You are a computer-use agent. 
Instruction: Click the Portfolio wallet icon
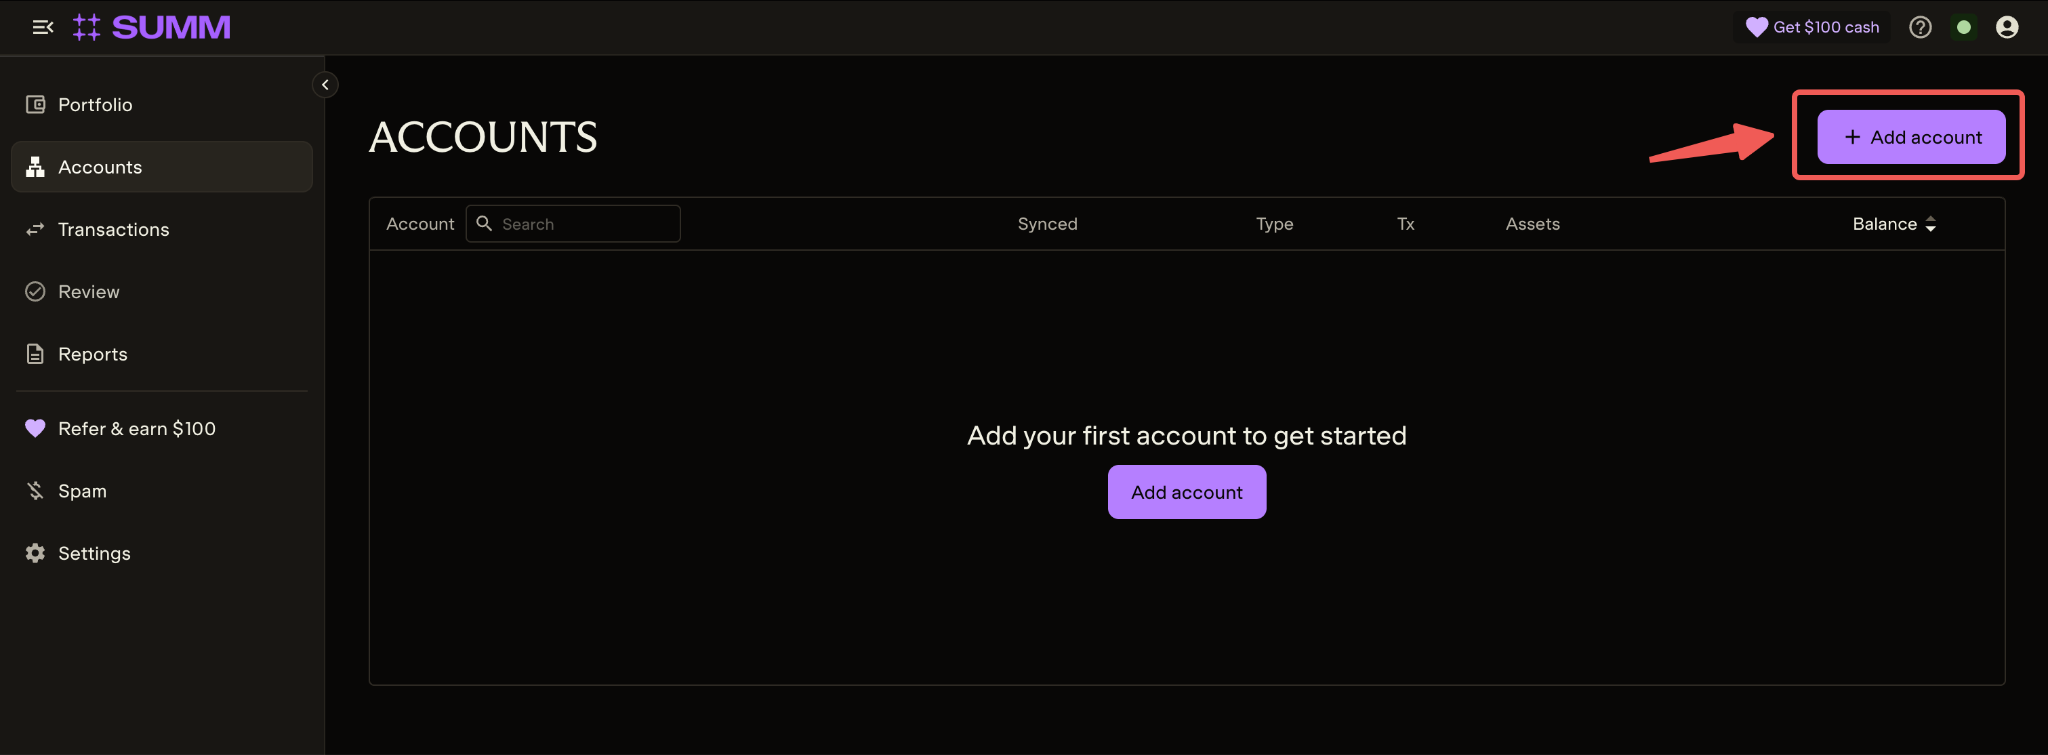coord(35,104)
